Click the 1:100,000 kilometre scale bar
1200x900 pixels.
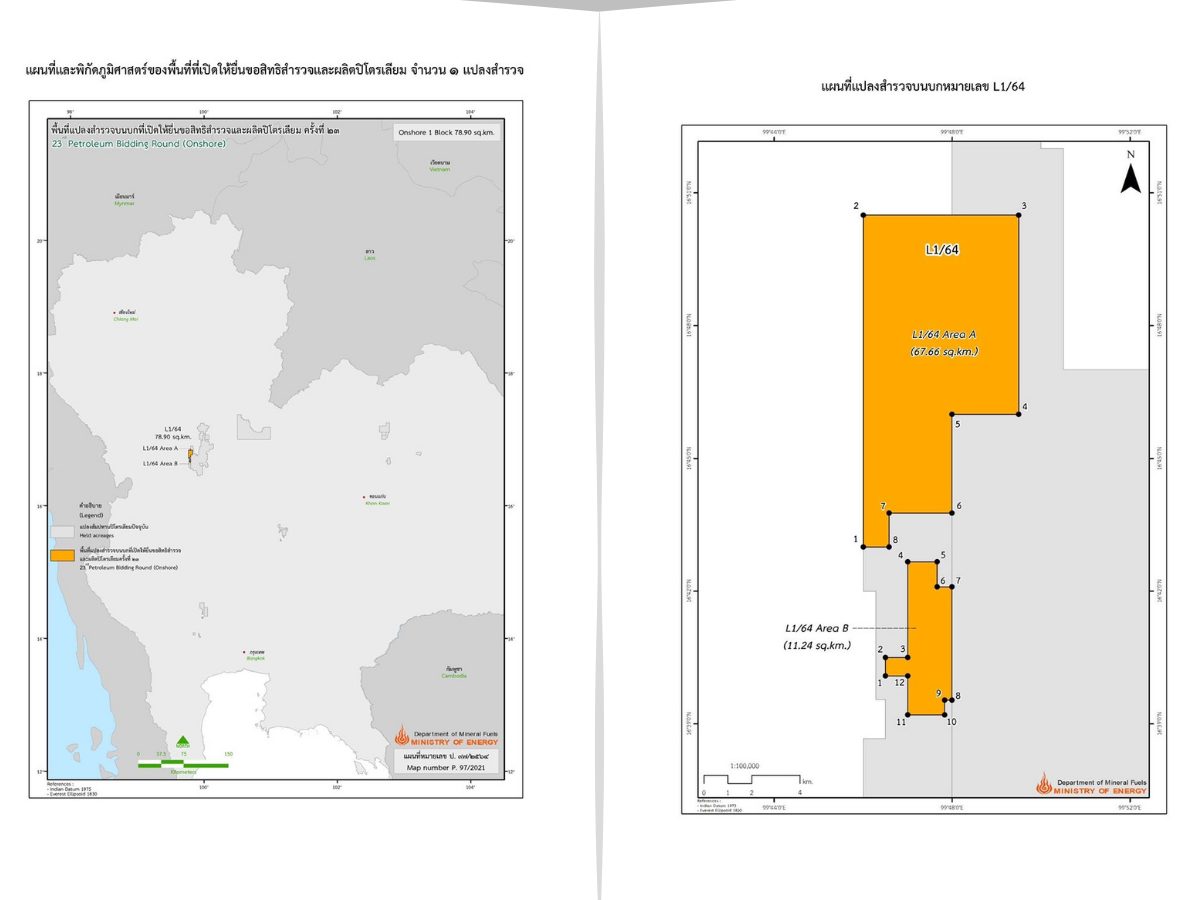pyautogui.click(x=753, y=779)
